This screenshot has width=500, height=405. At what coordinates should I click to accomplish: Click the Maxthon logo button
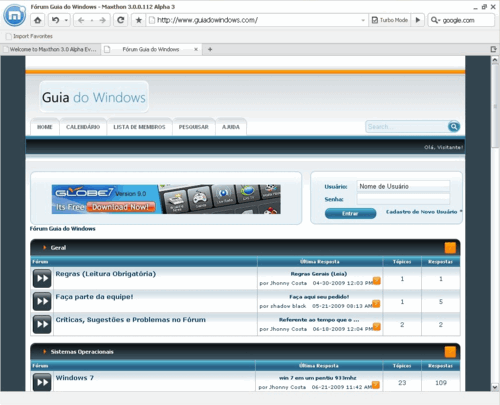pos(14,15)
